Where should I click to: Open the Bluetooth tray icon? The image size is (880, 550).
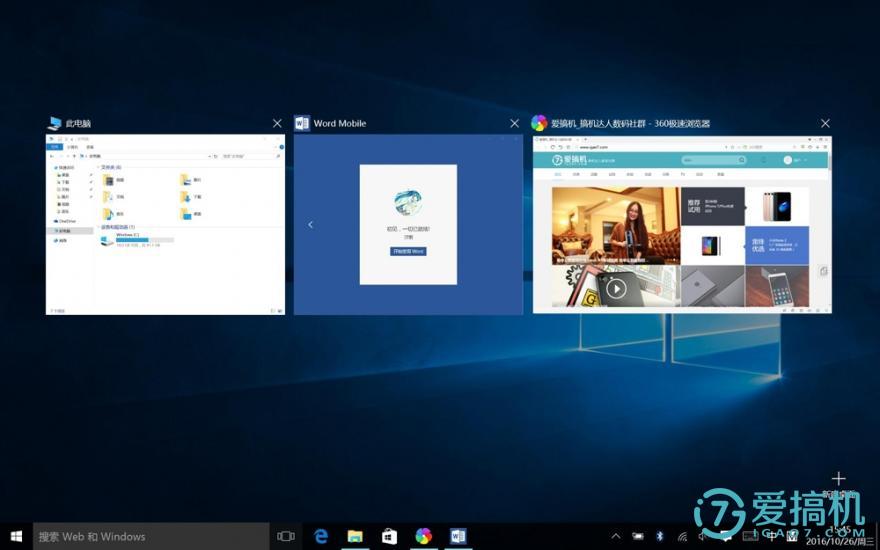pos(660,537)
